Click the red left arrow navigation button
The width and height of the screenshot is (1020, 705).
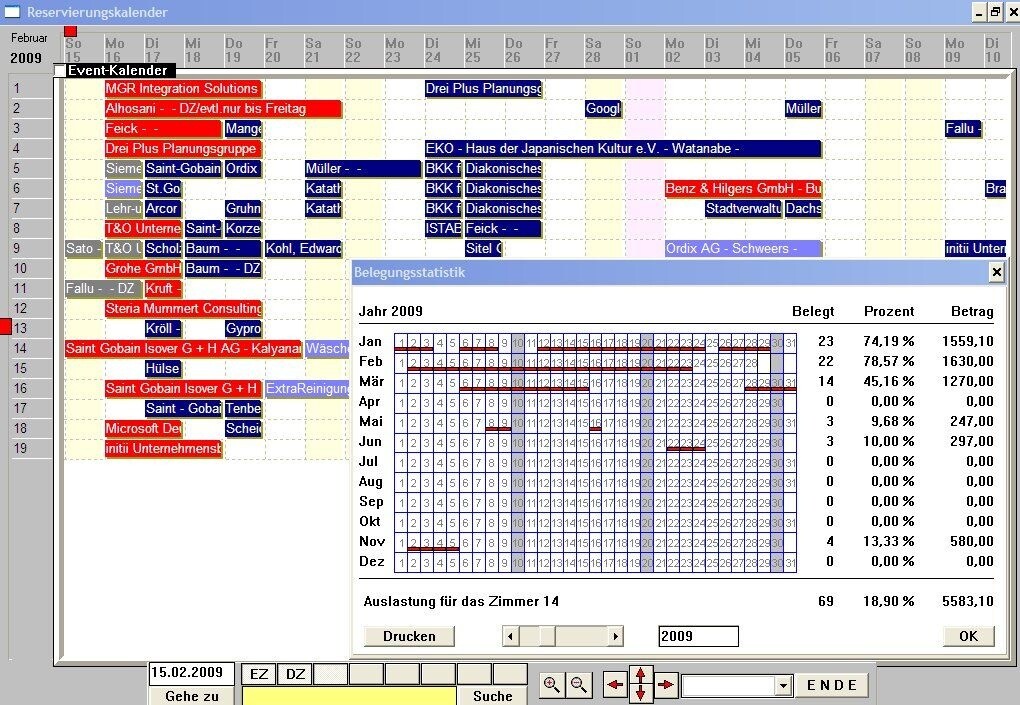tap(615, 685)
